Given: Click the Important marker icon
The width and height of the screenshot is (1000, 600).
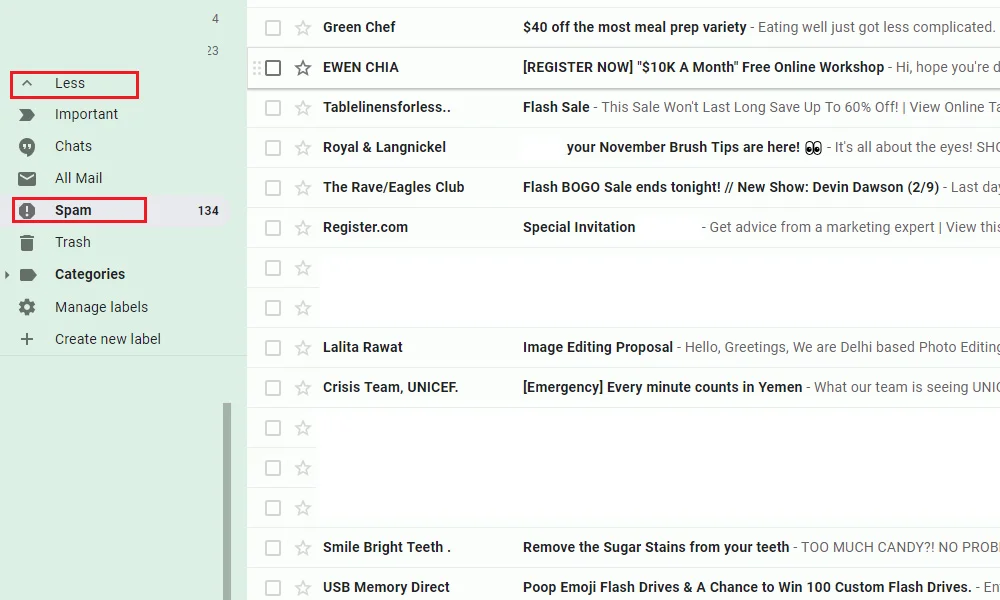Looking at the screenshot, I should click(x=27, y=115).
